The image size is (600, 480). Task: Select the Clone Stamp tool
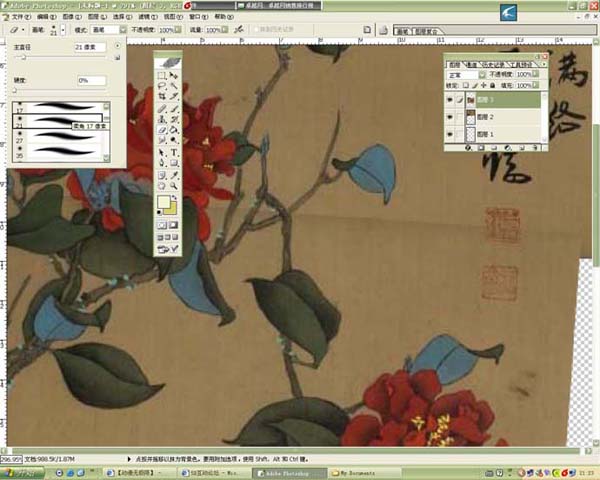(162, 119)
